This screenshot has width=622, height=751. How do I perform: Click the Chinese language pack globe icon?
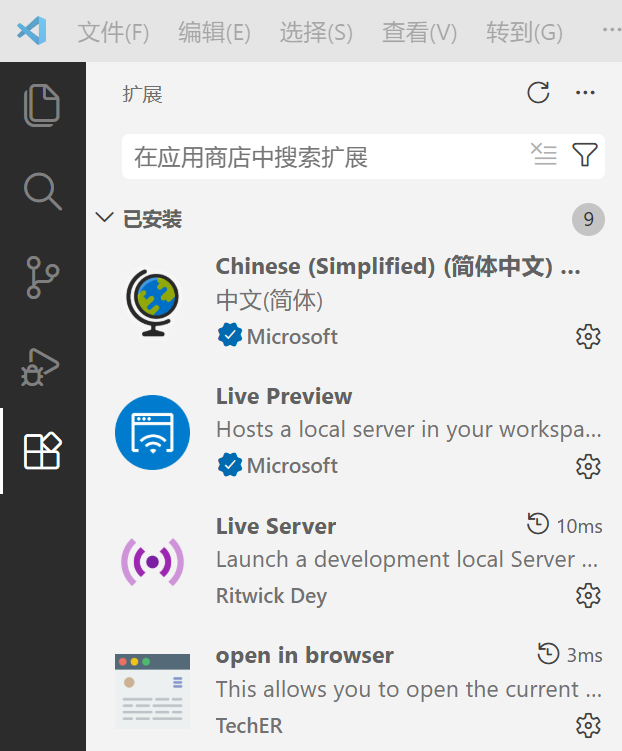pyautogui.click(x=152, y=303)
